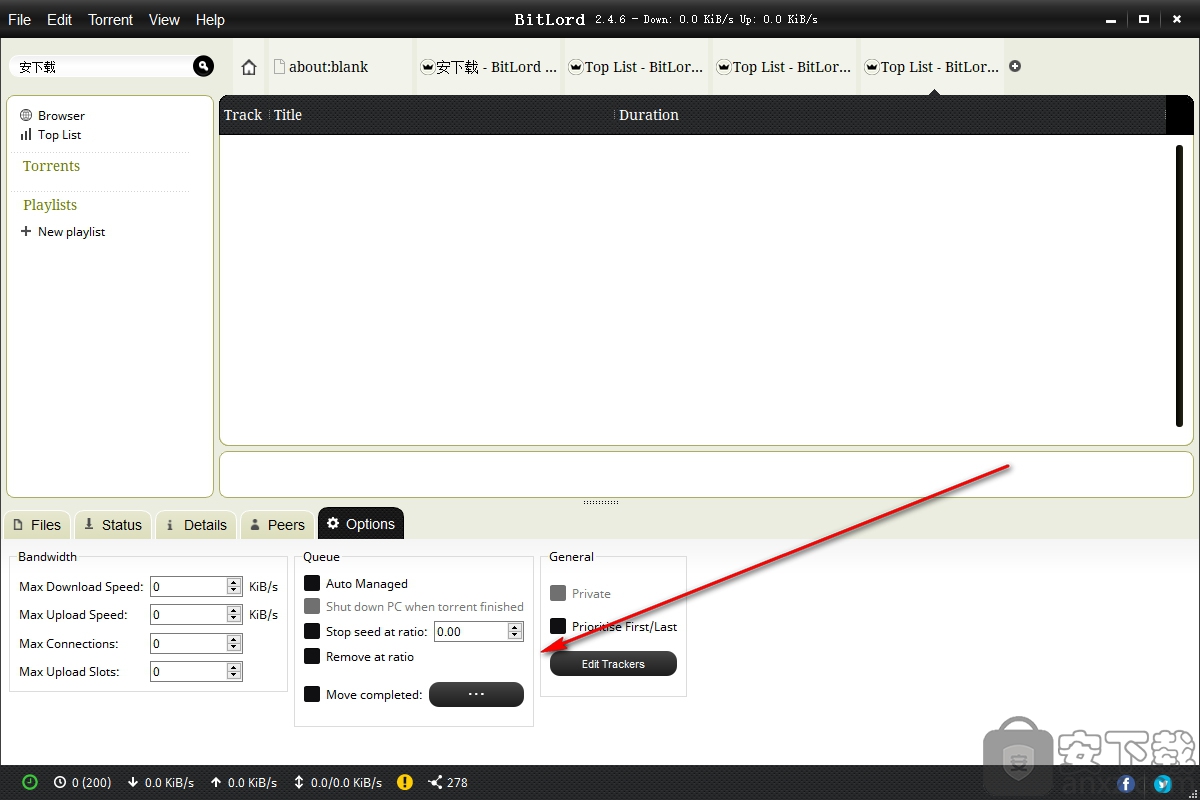This screenshot has width=1200, height=800.
Task: Toggle Shut down PC when torrent finished
Action: [x=312, y=606]
